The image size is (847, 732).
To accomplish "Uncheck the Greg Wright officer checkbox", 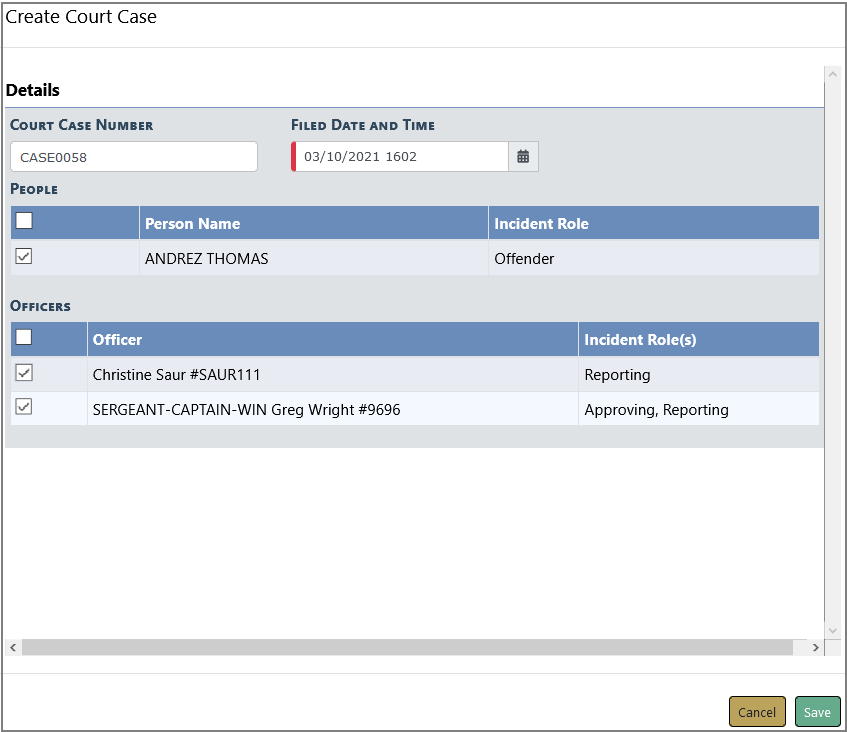I will pos(25,407).
